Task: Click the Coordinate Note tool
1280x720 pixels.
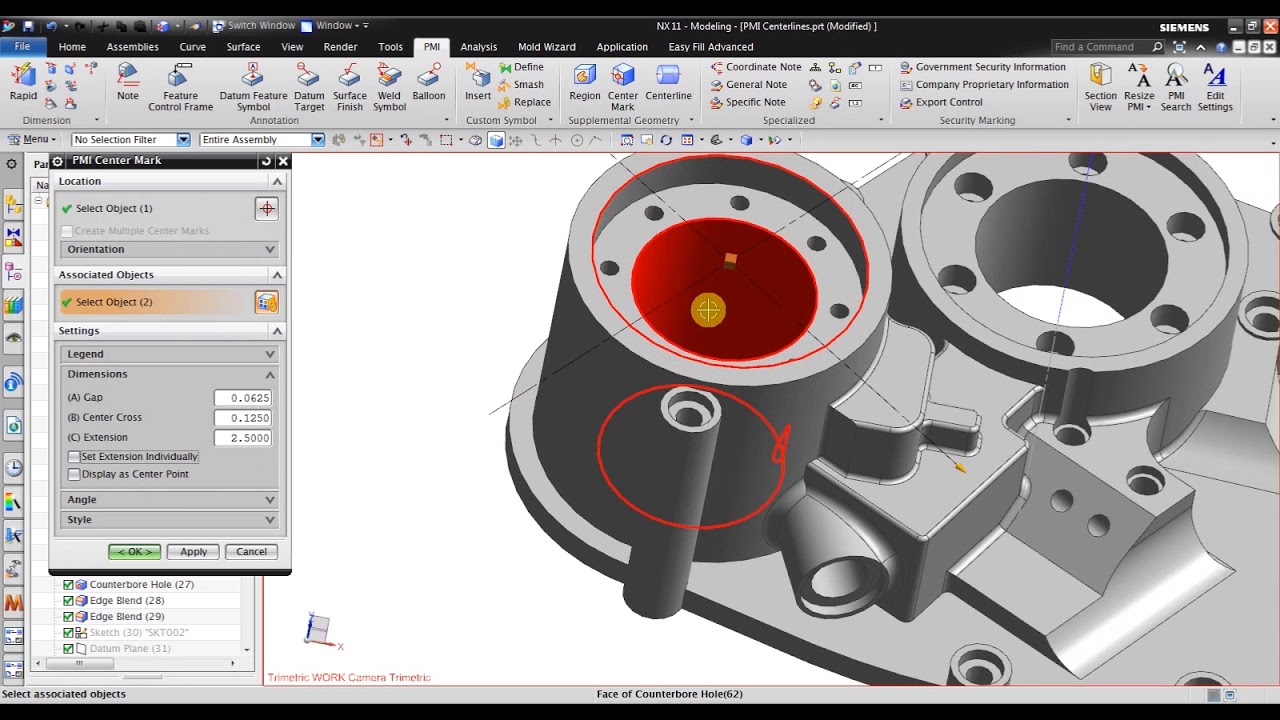Action: tap(756, 67)
